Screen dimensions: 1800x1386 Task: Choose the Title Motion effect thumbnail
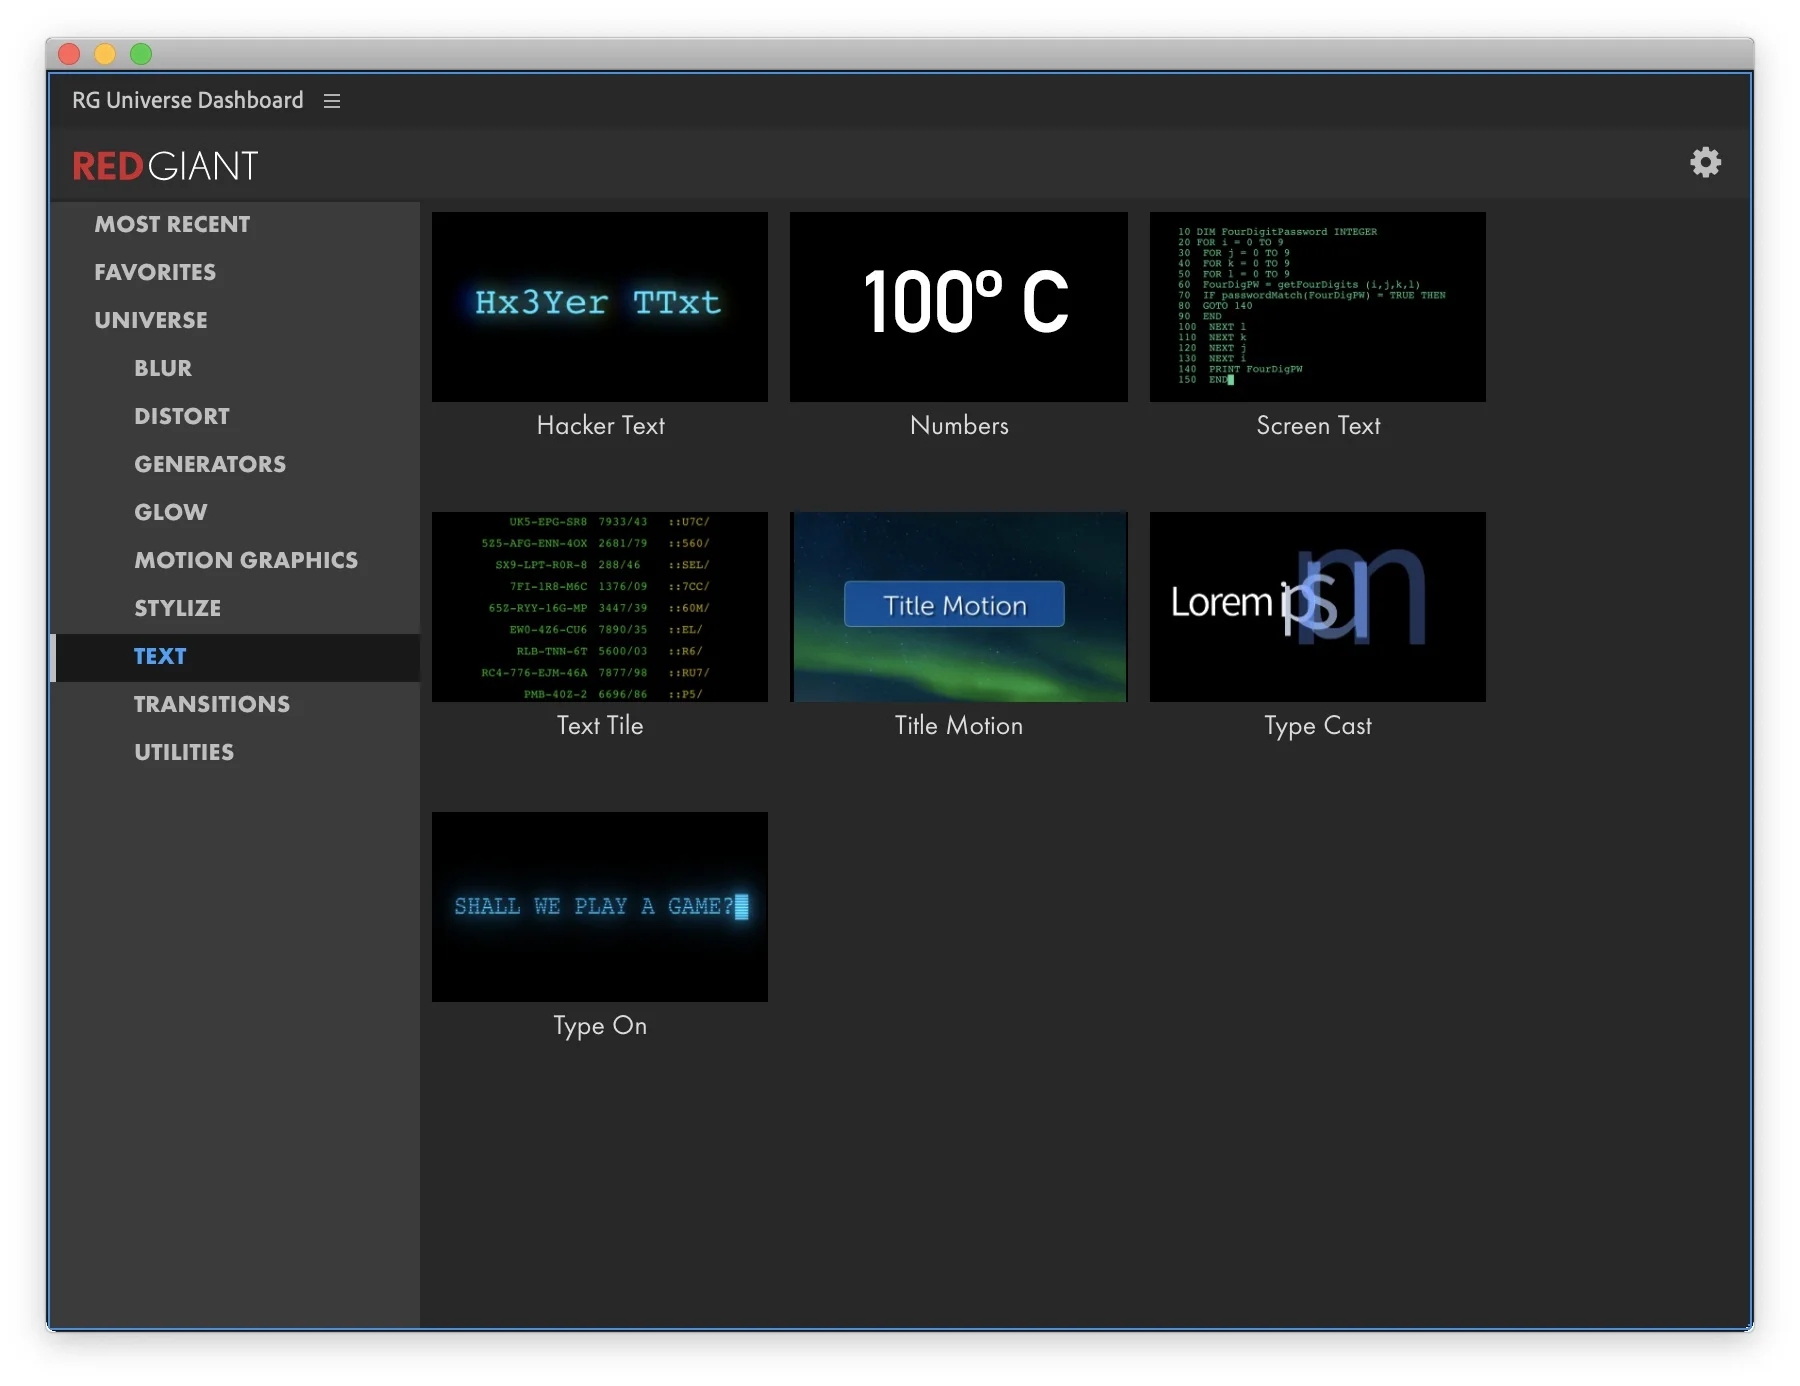[x=959, y=607]
